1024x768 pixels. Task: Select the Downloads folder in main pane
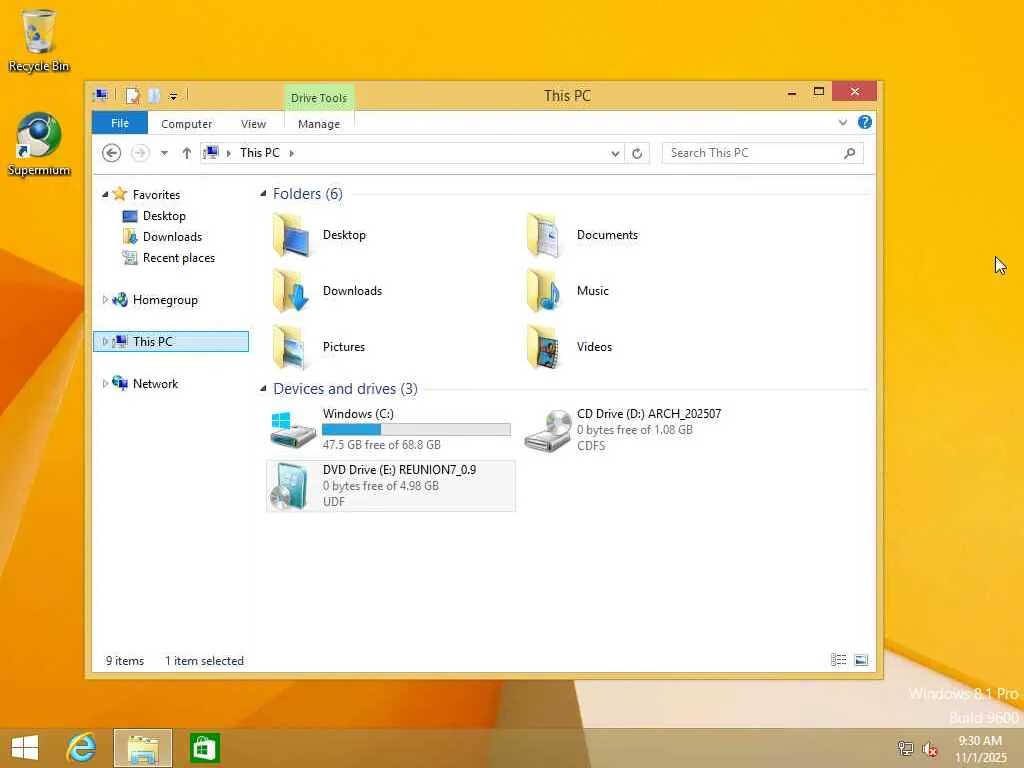click(x=328, y=291)
